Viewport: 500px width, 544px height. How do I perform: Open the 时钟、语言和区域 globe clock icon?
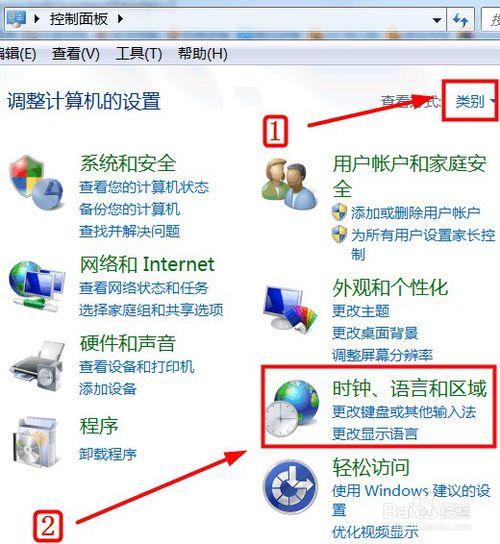[x=292, y=408]
